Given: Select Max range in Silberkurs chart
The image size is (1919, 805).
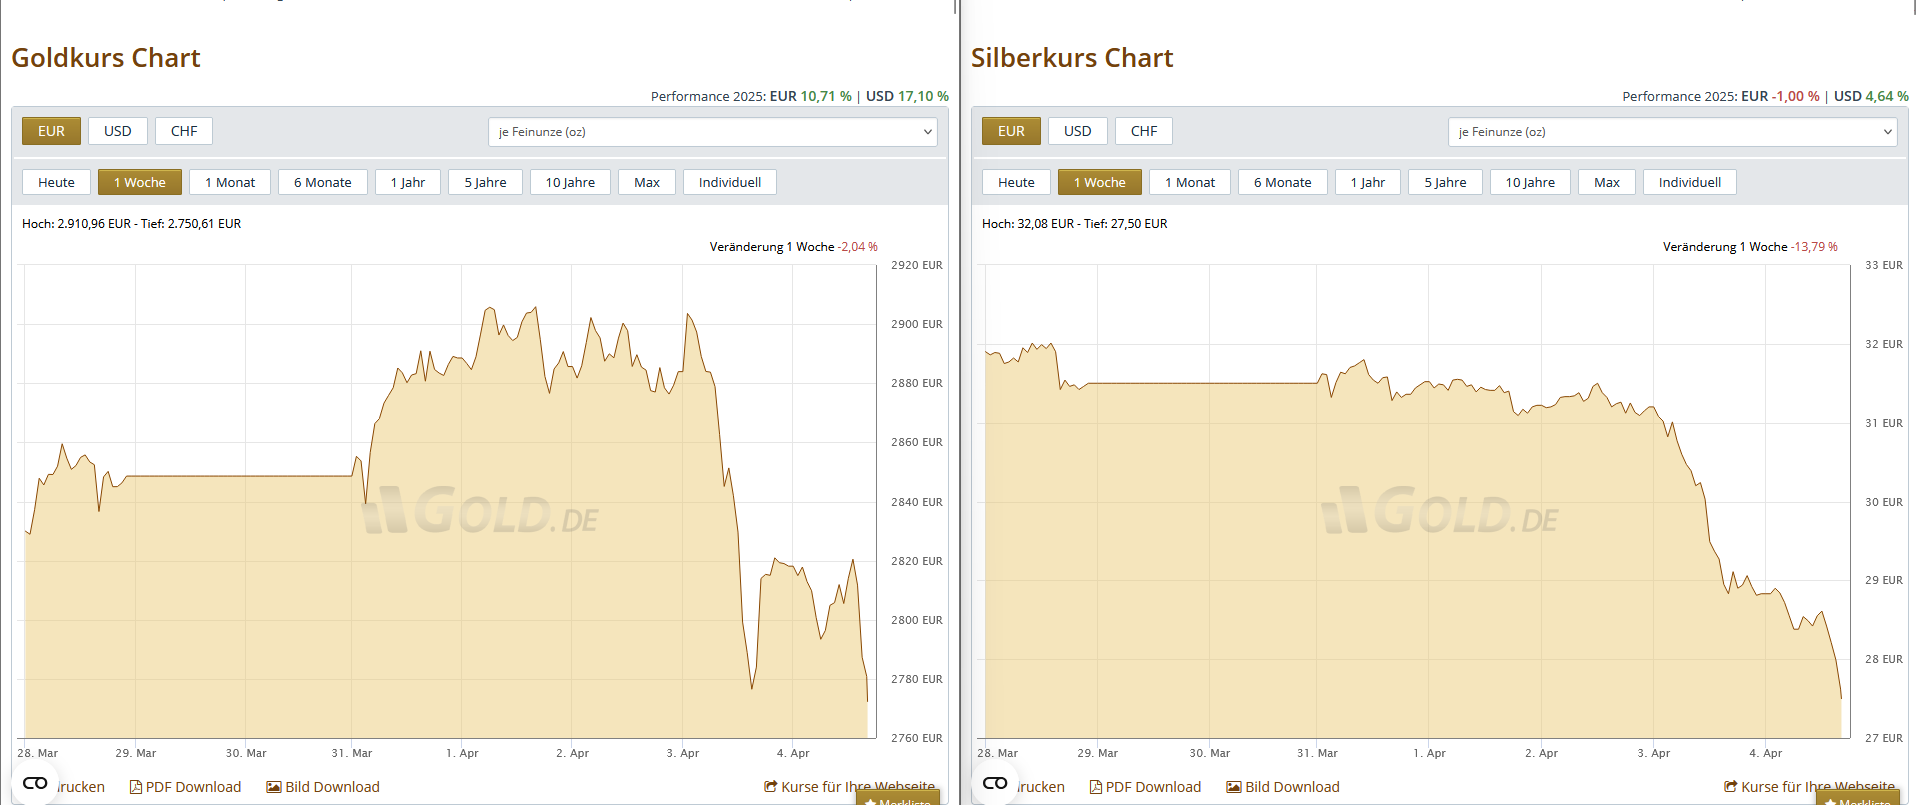Looking at the screenshot, I should pos(1607,182).
